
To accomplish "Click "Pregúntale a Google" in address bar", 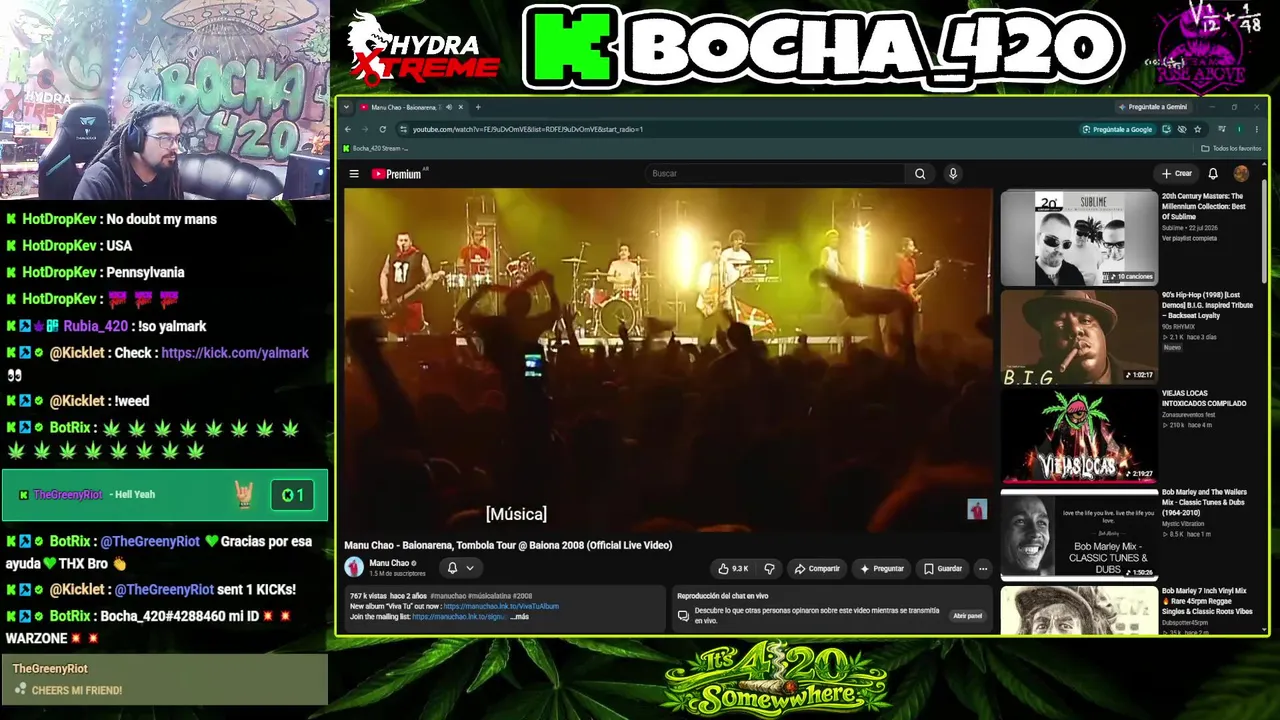I will 1117,129.
